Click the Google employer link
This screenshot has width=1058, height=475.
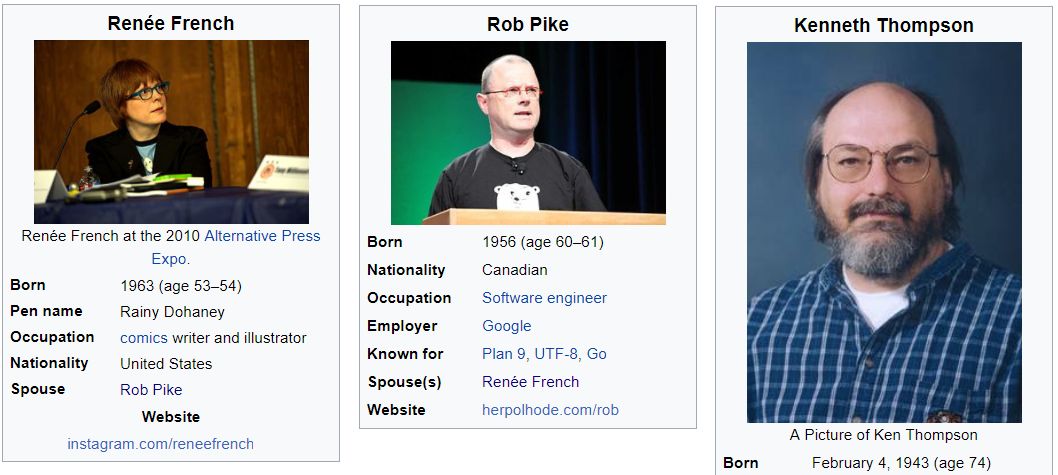click(506, 326)
